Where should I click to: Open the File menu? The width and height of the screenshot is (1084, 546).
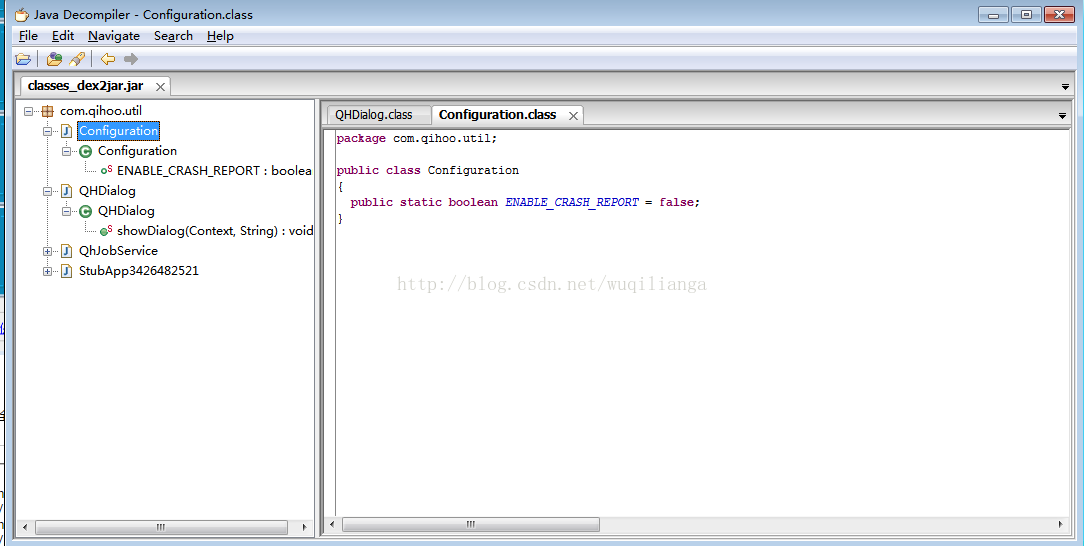28,36
